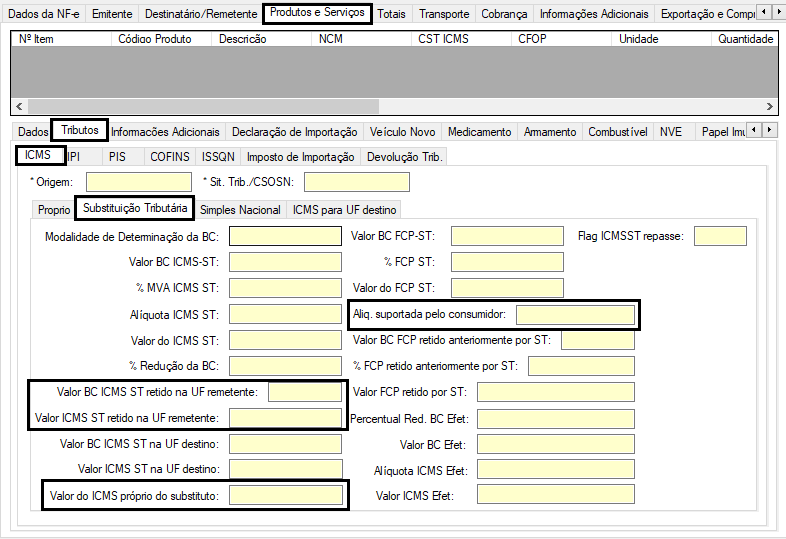Screen dimensions: 786x539
Task: Open the Simples Nacional tab
Action: [240, 210]
